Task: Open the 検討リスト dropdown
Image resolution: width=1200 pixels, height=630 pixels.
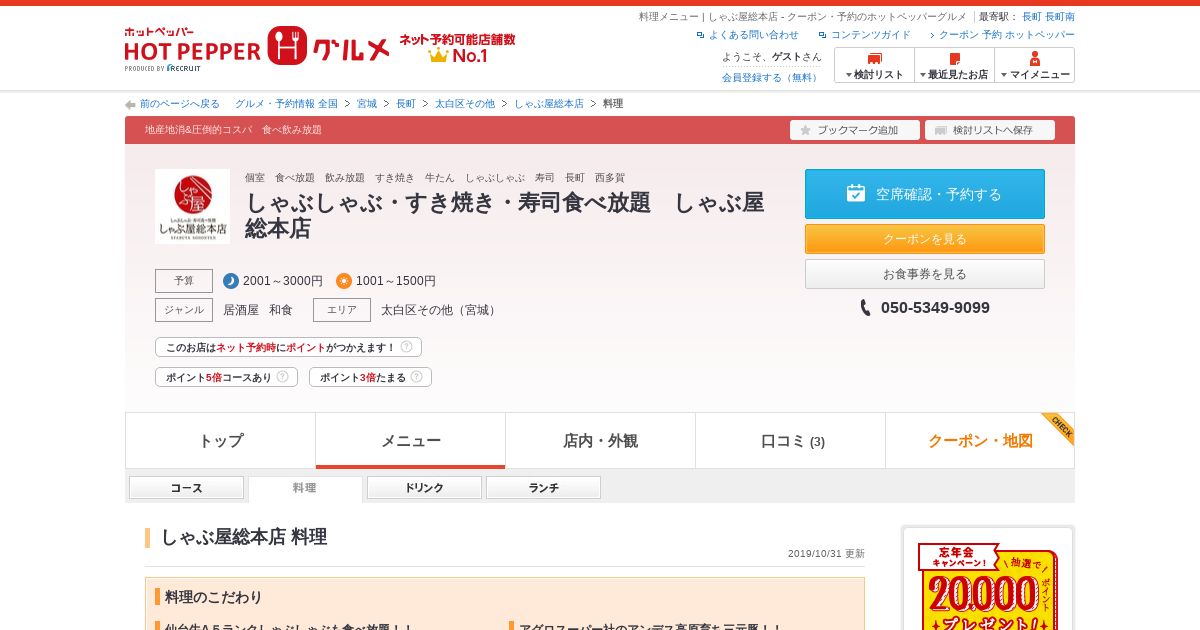Action: coord(874,65)
